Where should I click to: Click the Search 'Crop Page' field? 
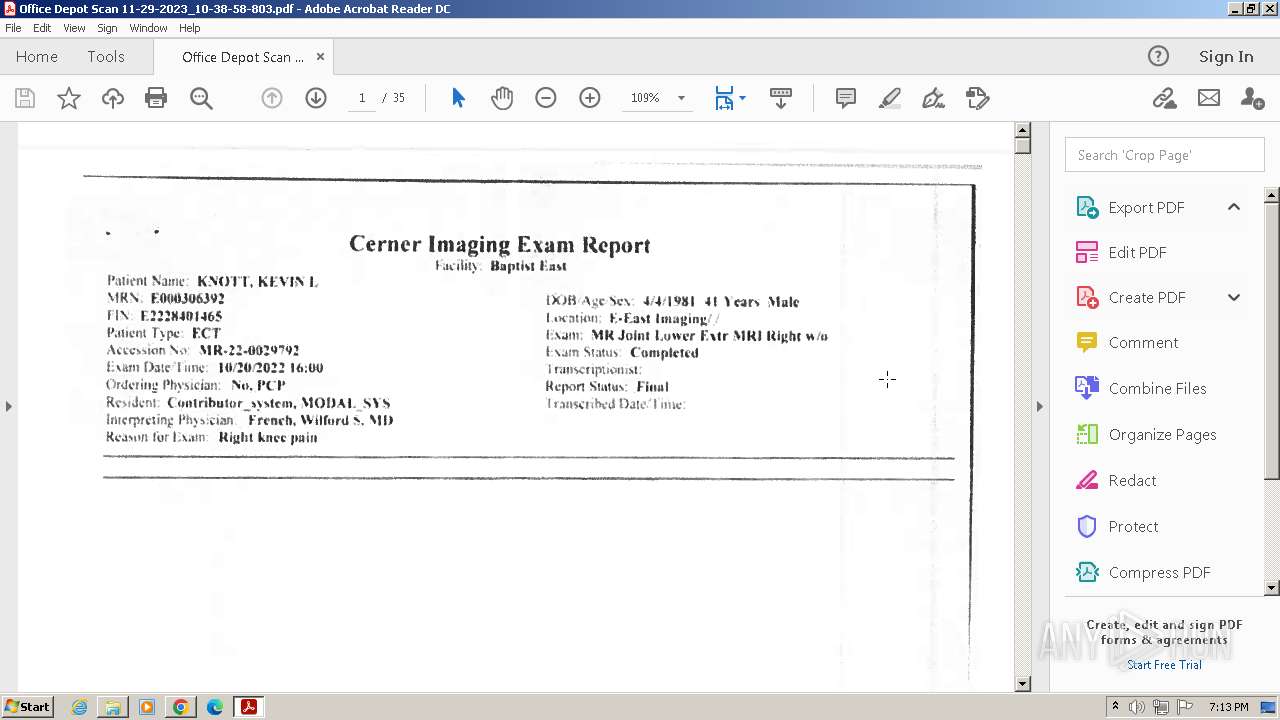click(x=1164, y=155)
